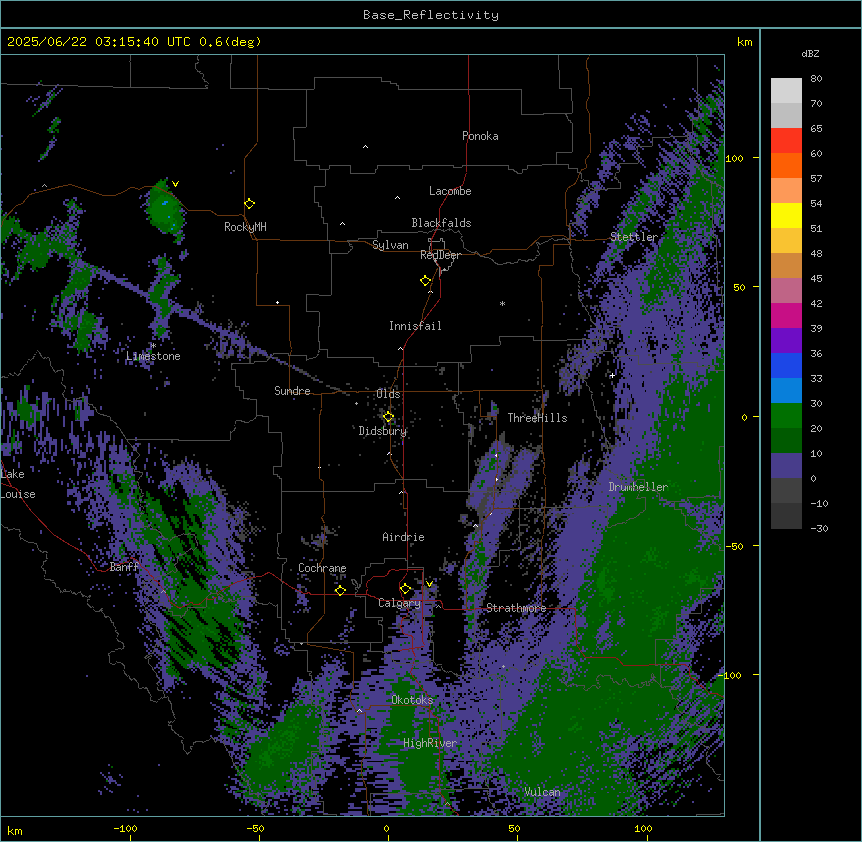862x842 pixels.
Task: Click the violet 36-39 dBZ legend swatch
Action: 786,341
